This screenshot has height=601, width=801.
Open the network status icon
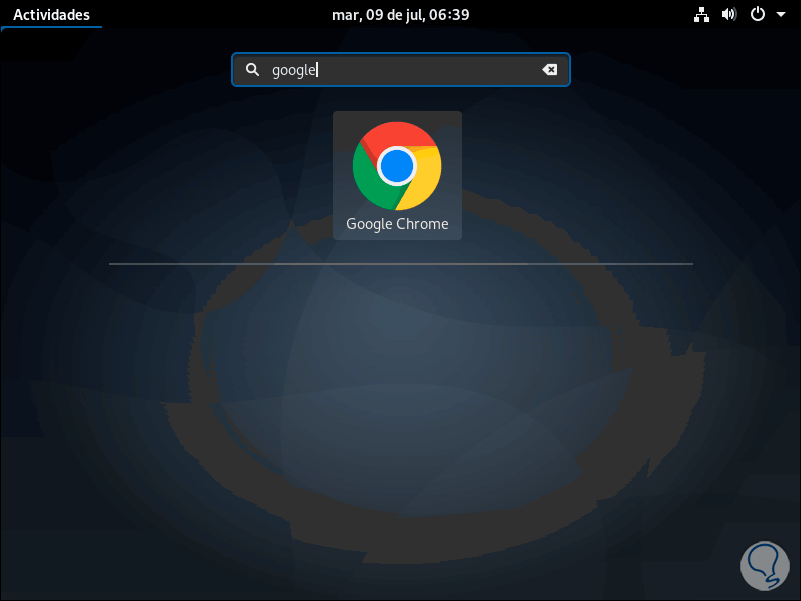pos(701,15)
